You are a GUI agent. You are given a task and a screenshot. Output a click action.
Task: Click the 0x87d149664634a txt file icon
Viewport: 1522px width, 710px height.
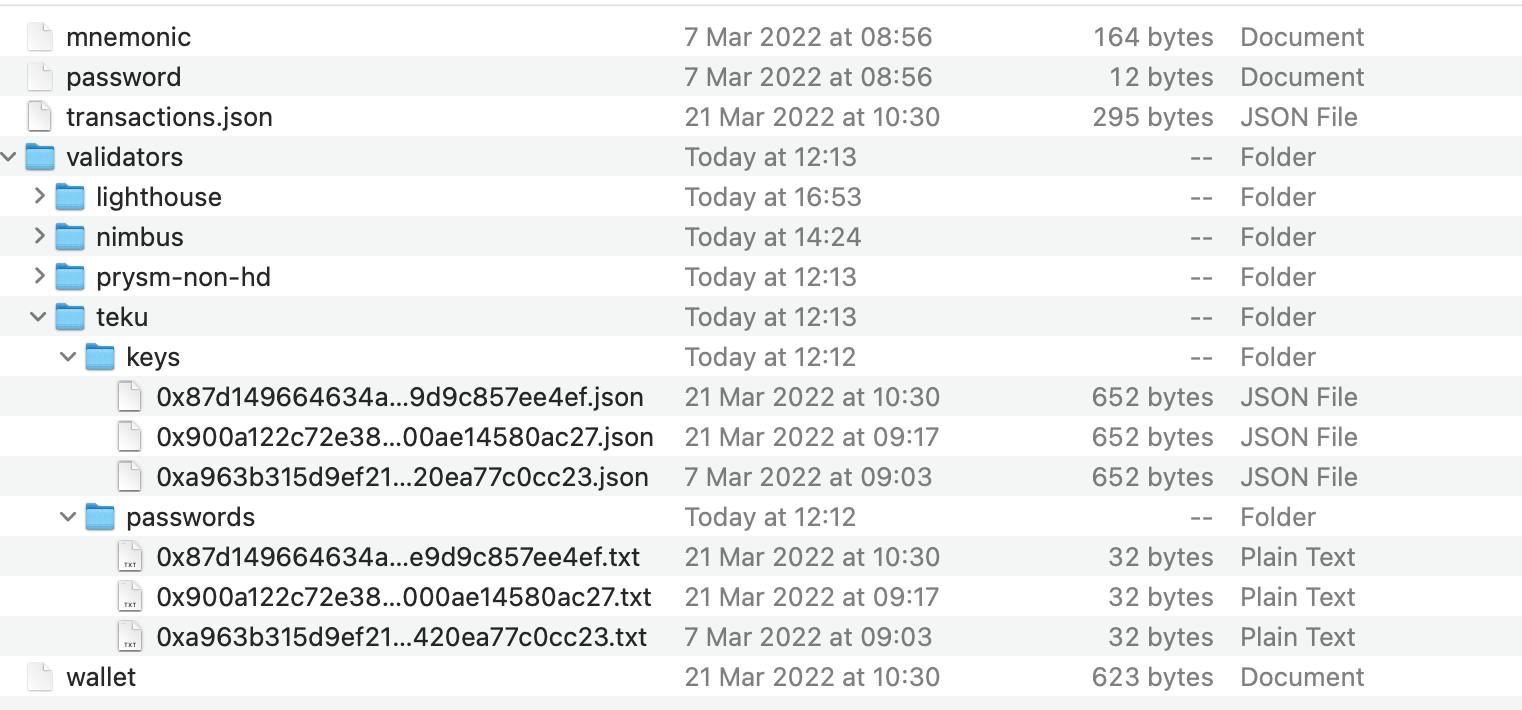click(130, 557)
